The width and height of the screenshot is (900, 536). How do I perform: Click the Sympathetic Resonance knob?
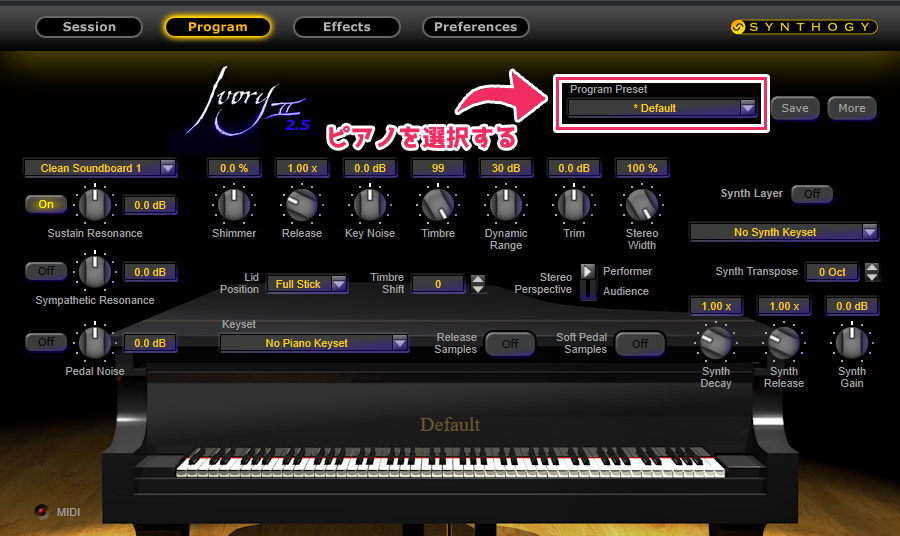tap(95, 271)
